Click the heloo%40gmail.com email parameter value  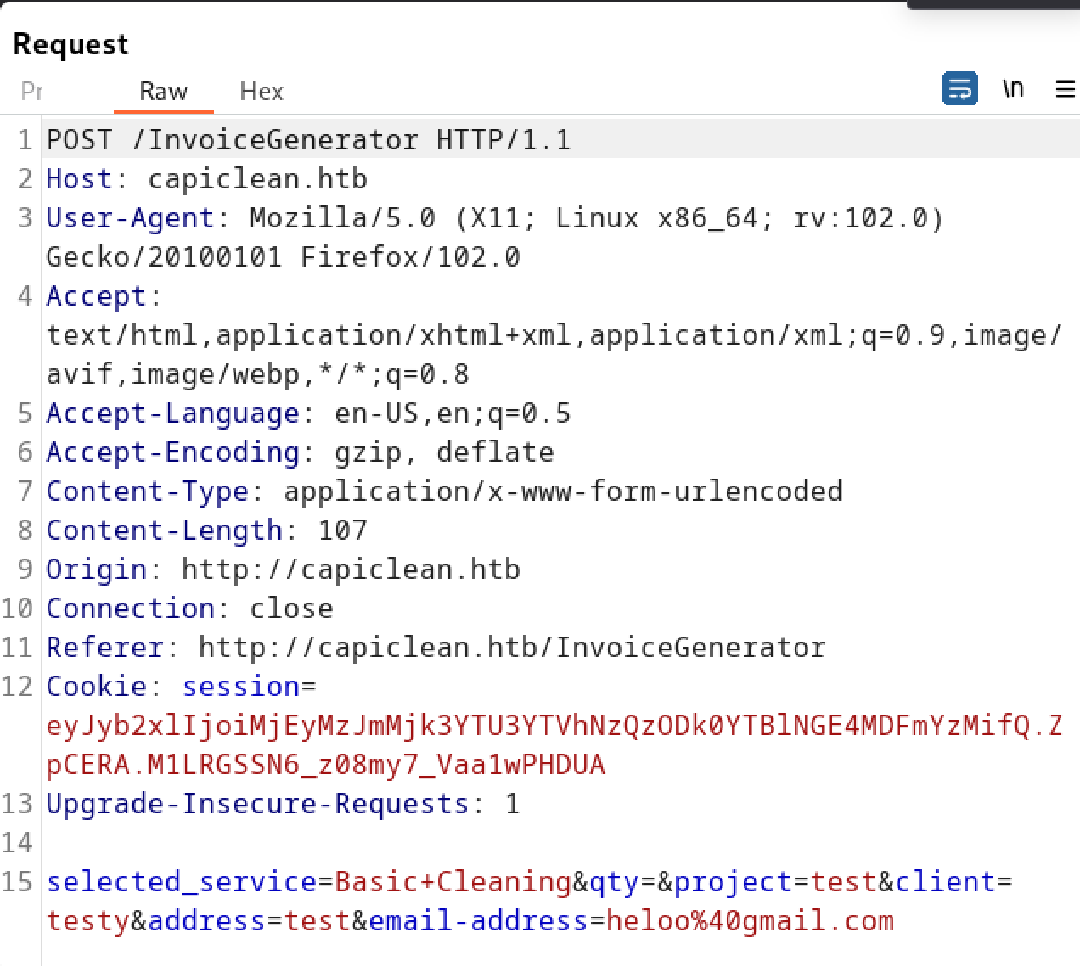[749, 921]
